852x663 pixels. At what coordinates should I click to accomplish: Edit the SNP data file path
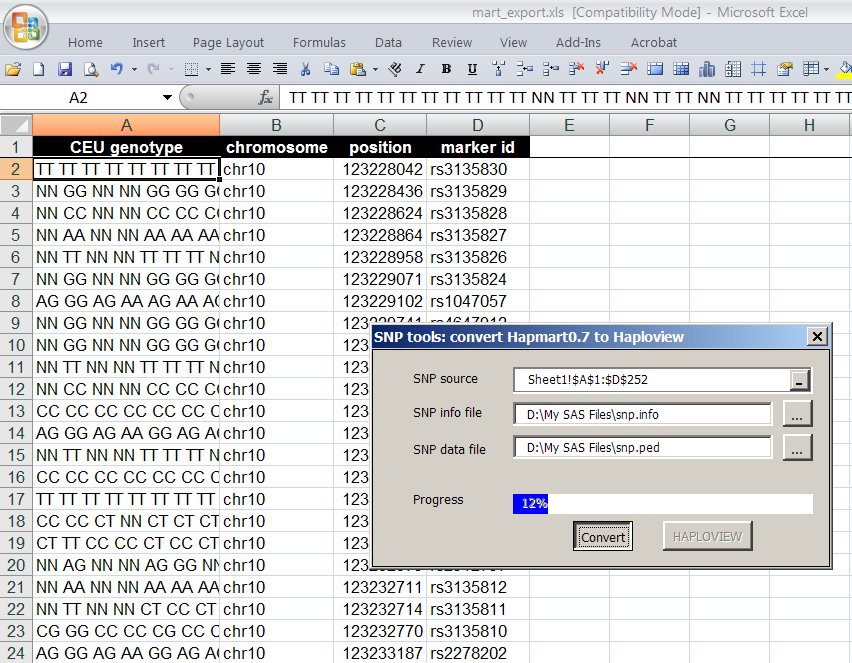click(x=642, y=448)
